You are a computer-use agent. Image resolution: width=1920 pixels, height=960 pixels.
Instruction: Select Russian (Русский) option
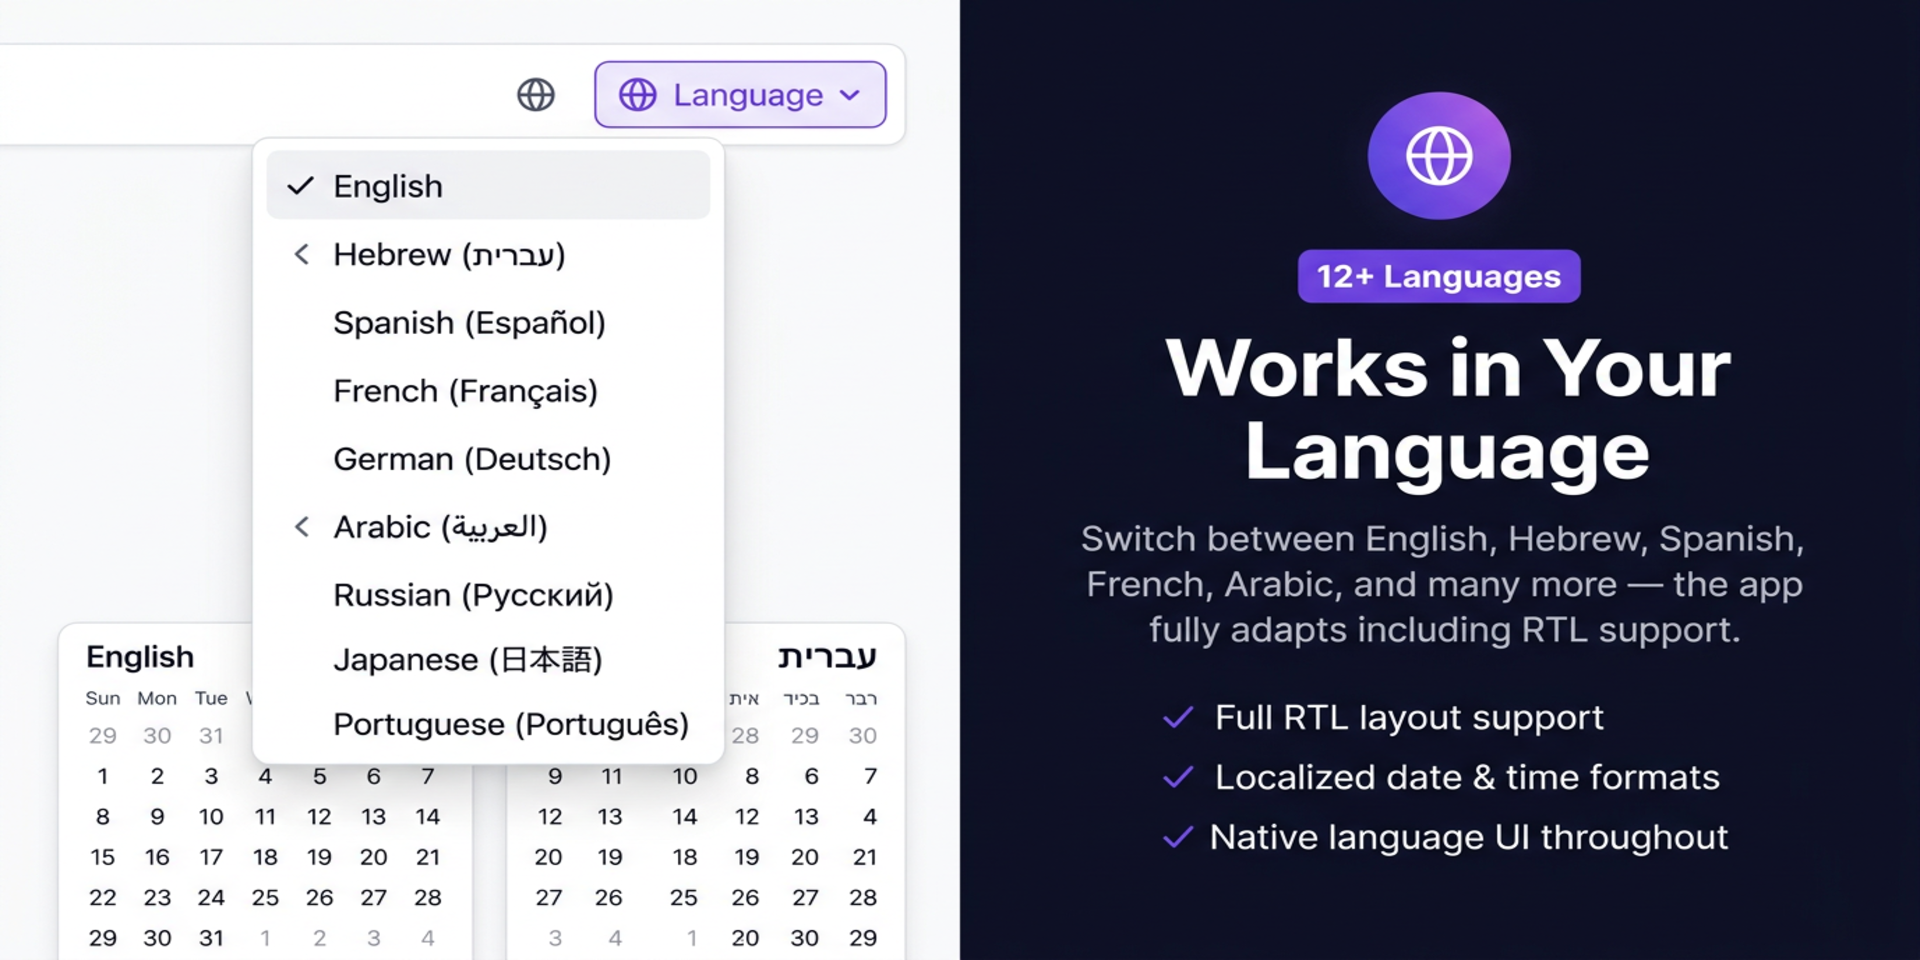tap(488, 594)
